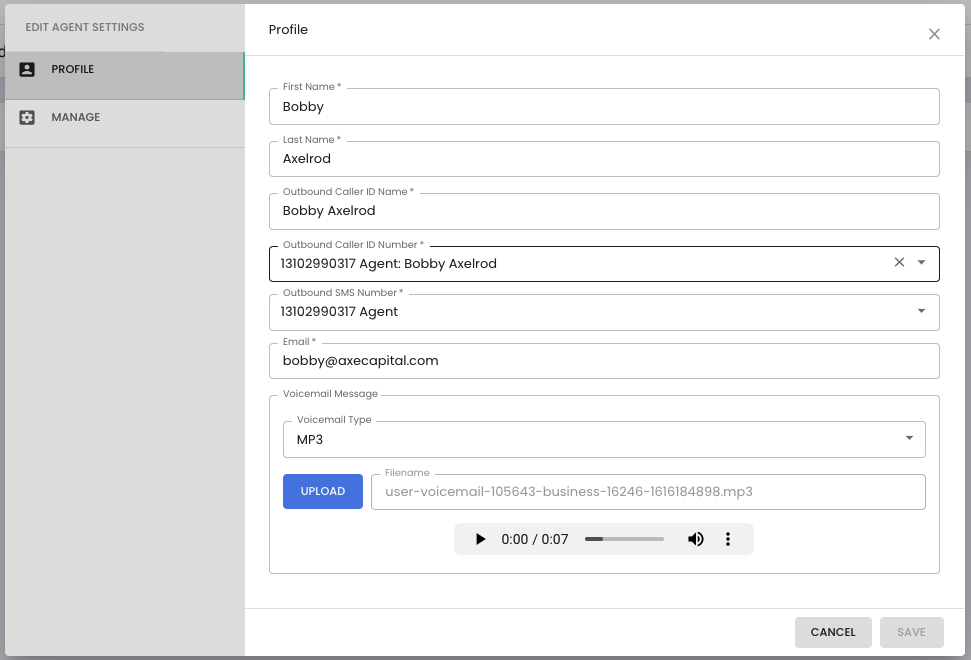Click the Profile person icon in sidebar

(27, 69)
